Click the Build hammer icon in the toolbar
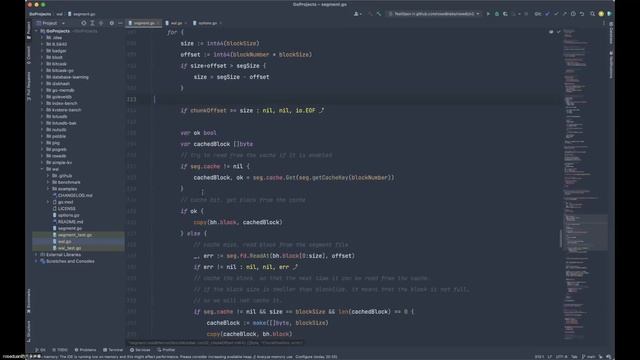The height and width of the screenshot is (360, 640). pos(379,14)
